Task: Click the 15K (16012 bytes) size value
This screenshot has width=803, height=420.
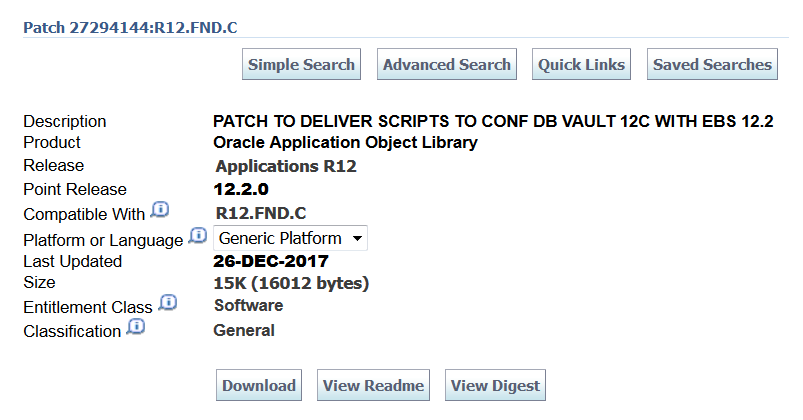Action: pos(292,283)
